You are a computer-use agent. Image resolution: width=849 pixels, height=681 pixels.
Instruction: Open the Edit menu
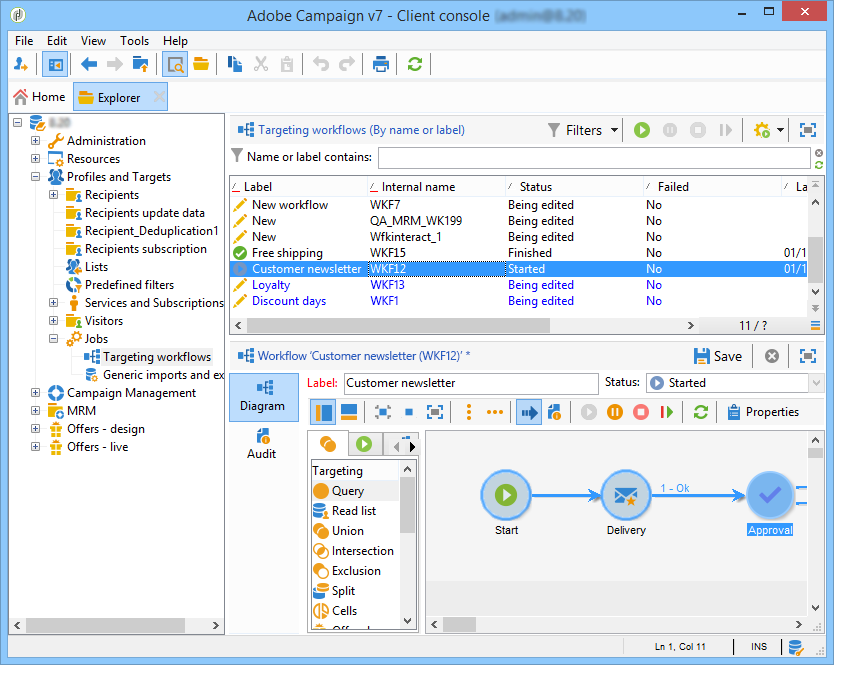click(x=57, y=41)
